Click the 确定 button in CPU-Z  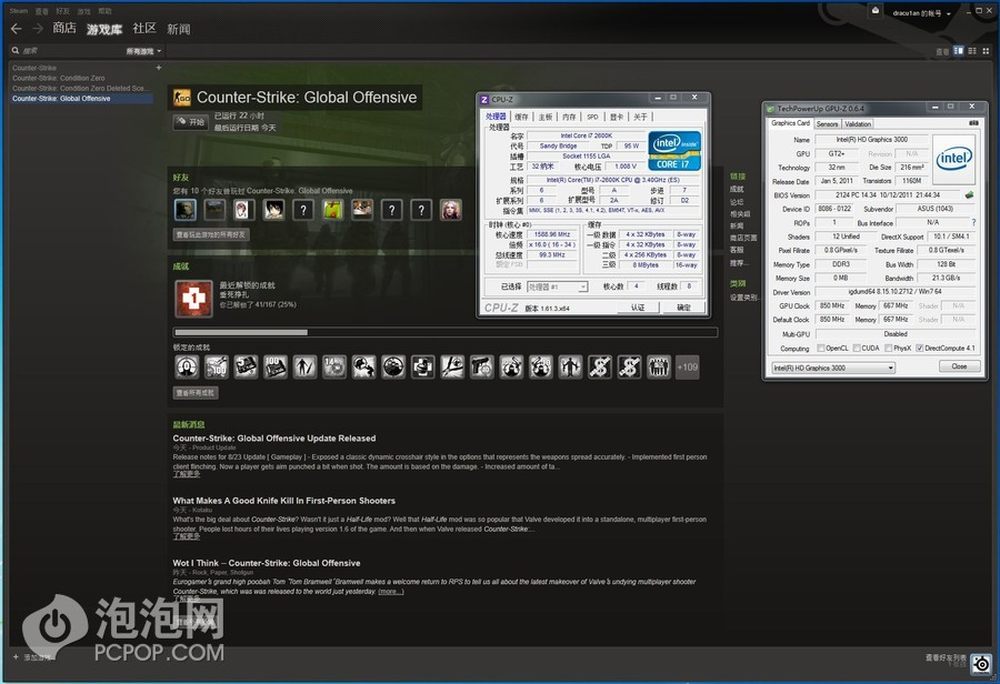pos(684,307)
